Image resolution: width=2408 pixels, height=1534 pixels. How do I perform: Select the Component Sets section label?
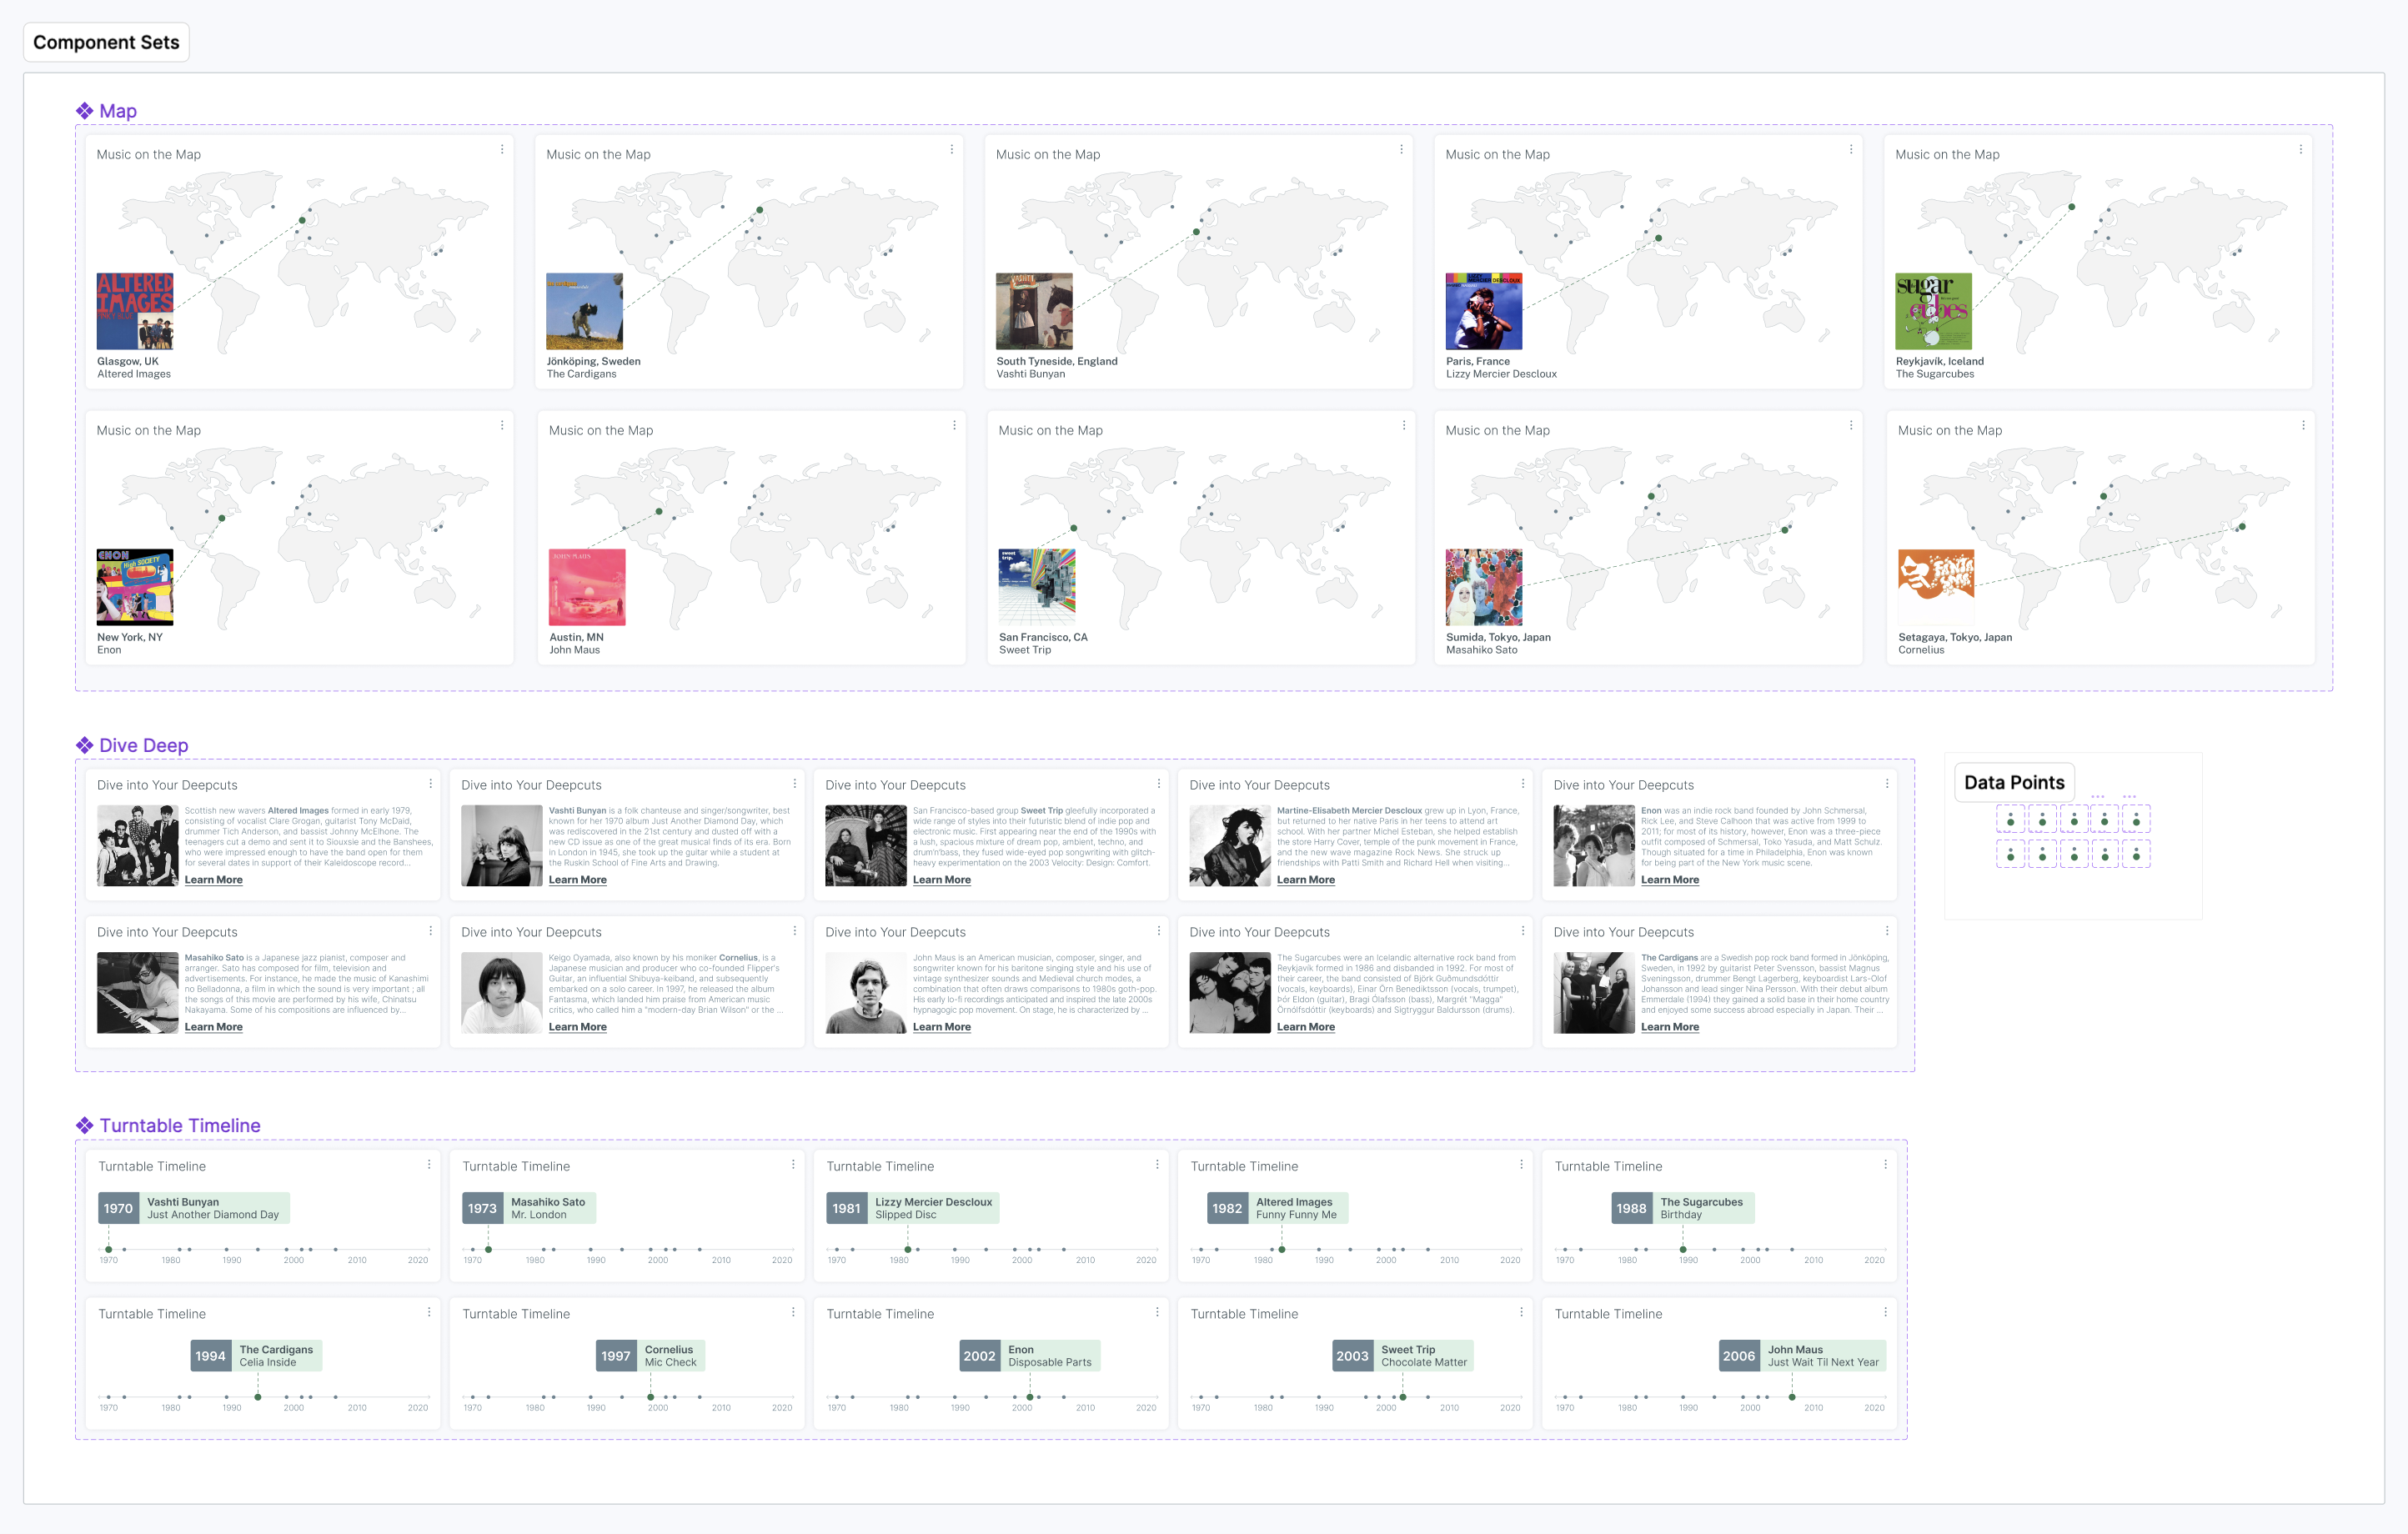(106, 42)
